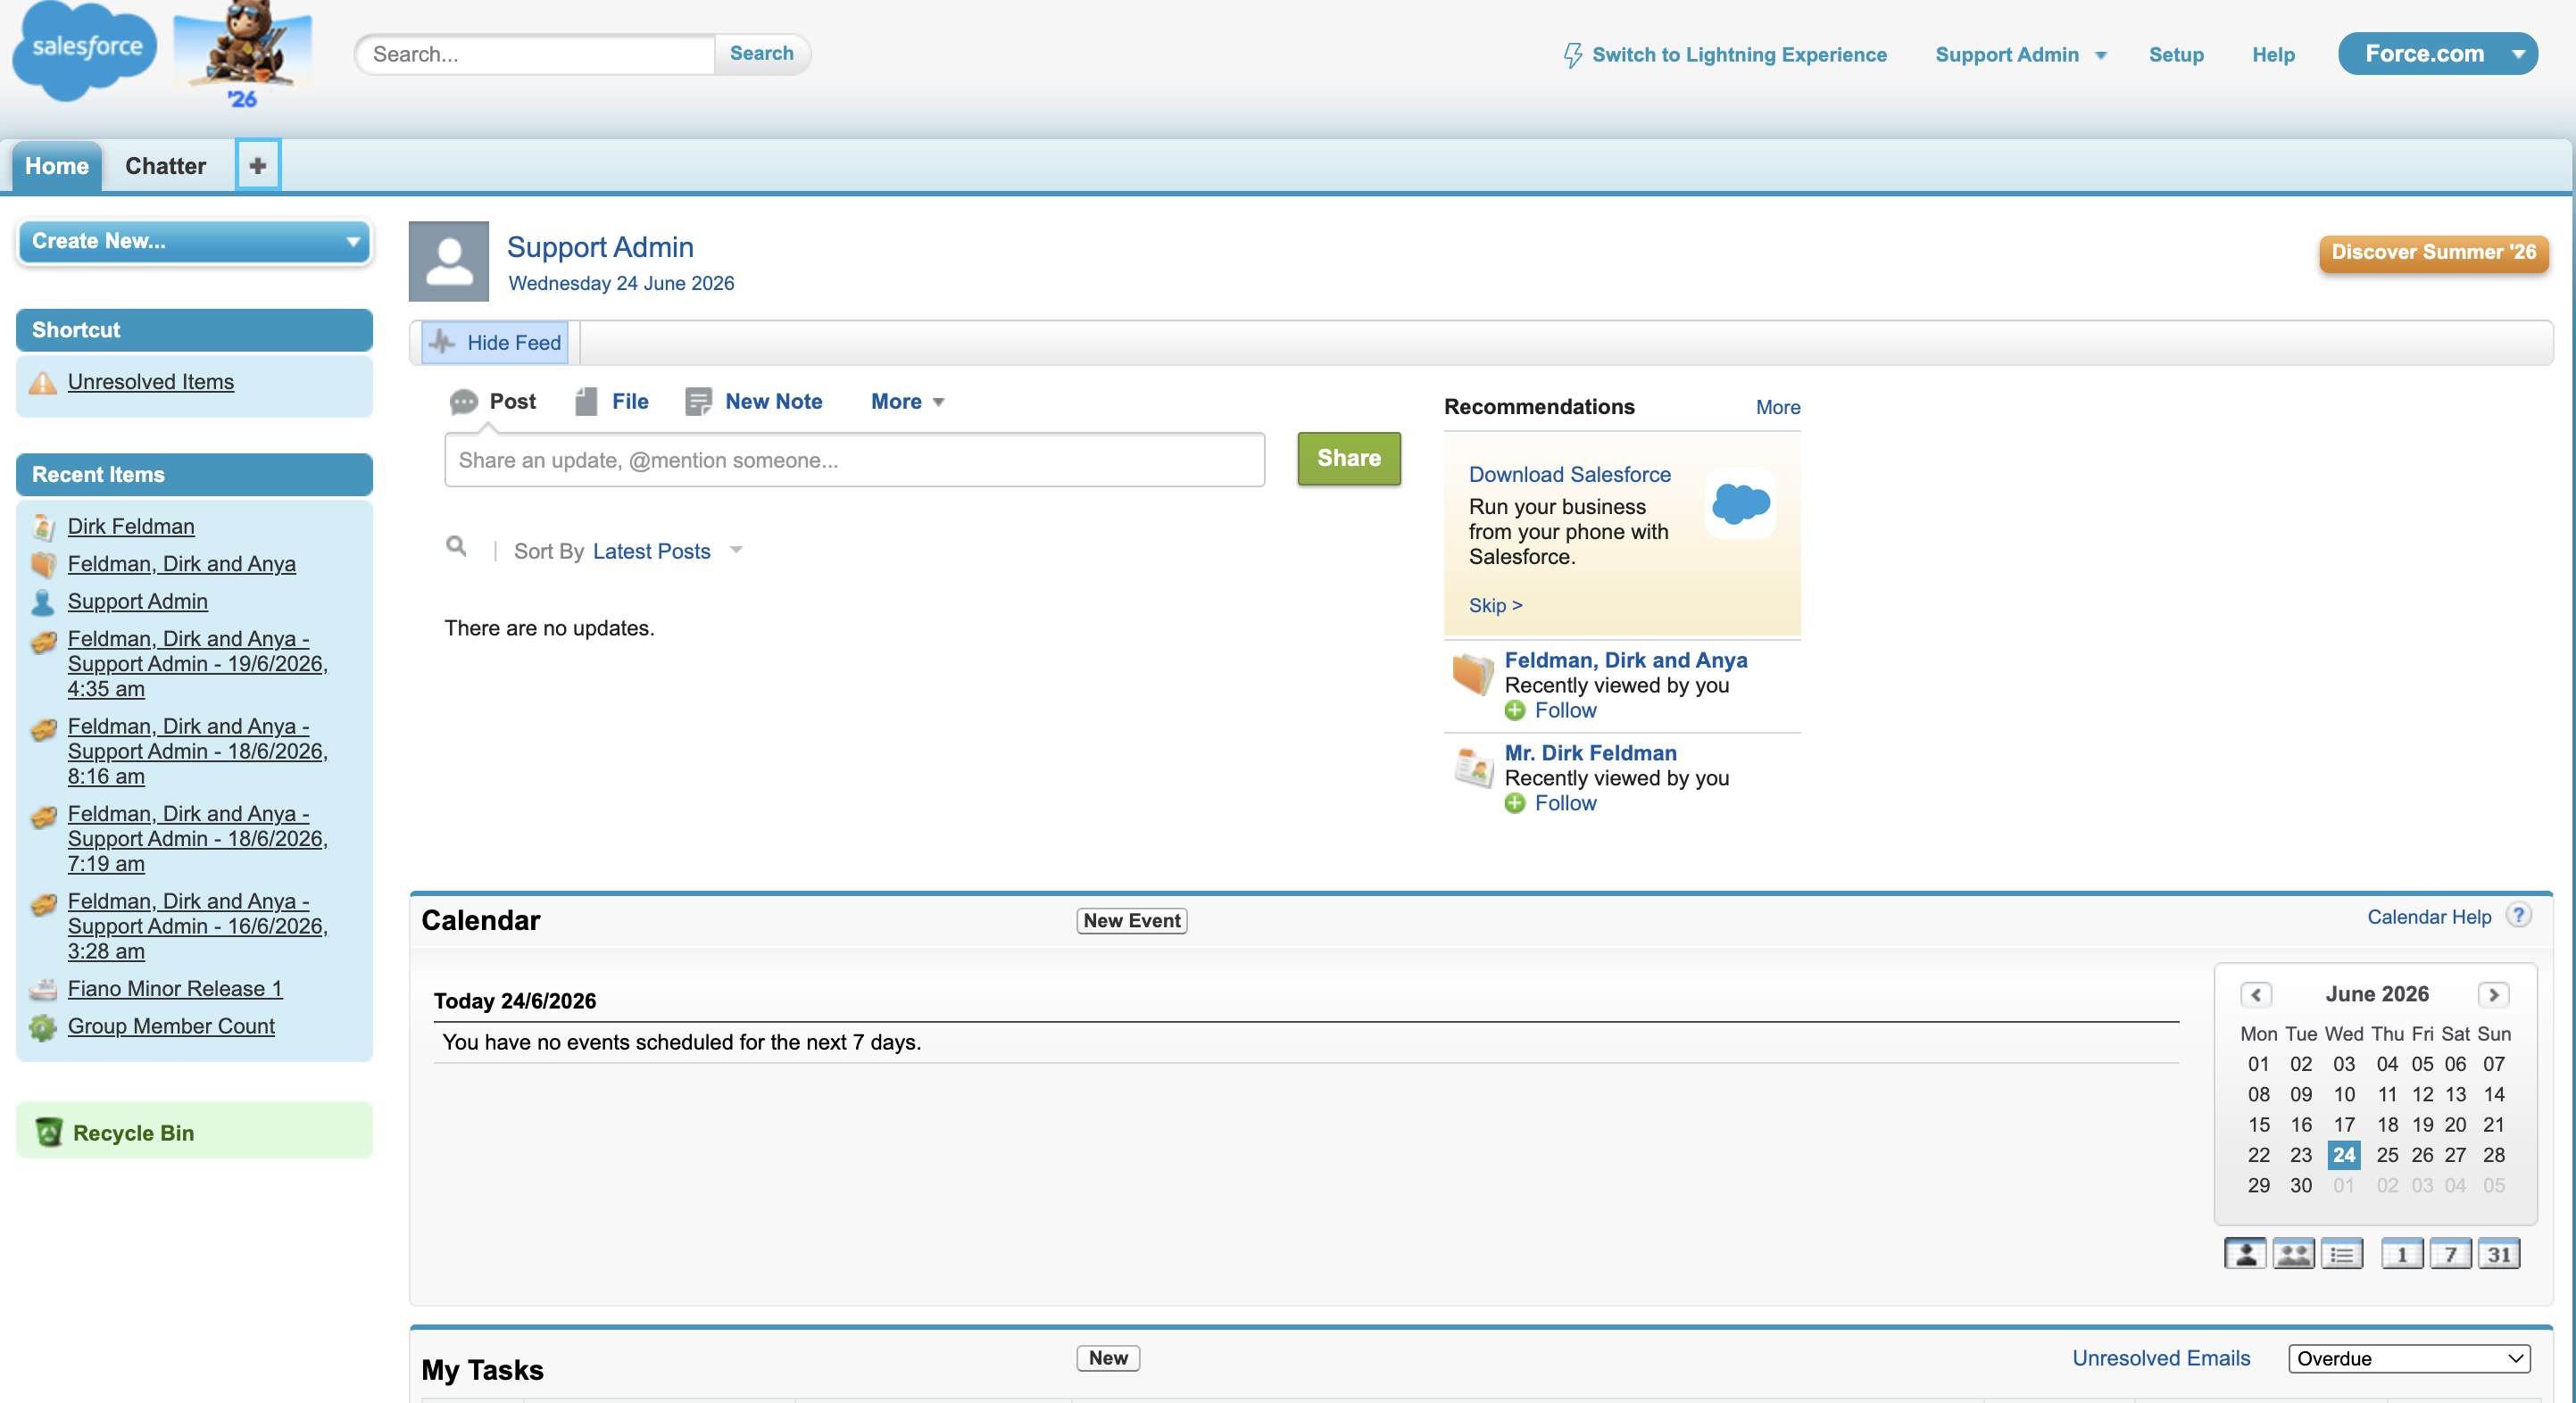Expand the Create New dropdown
The image size is (2576, 1403).
pyautogui.click(x=195, y=241)
